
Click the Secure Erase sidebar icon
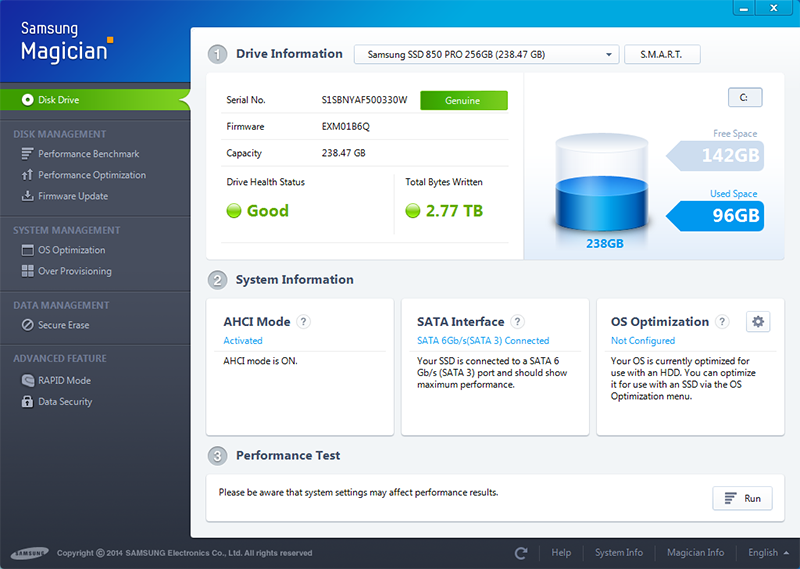[x=29, y=325]
